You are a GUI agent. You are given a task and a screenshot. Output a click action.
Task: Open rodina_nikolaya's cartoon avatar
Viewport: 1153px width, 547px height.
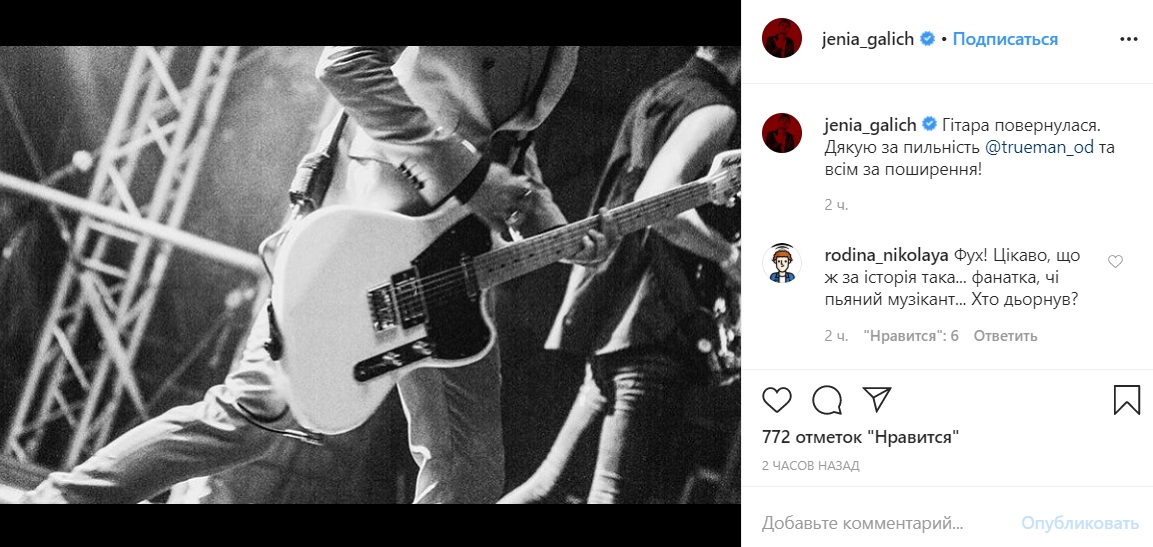click(x=782, y=263)
